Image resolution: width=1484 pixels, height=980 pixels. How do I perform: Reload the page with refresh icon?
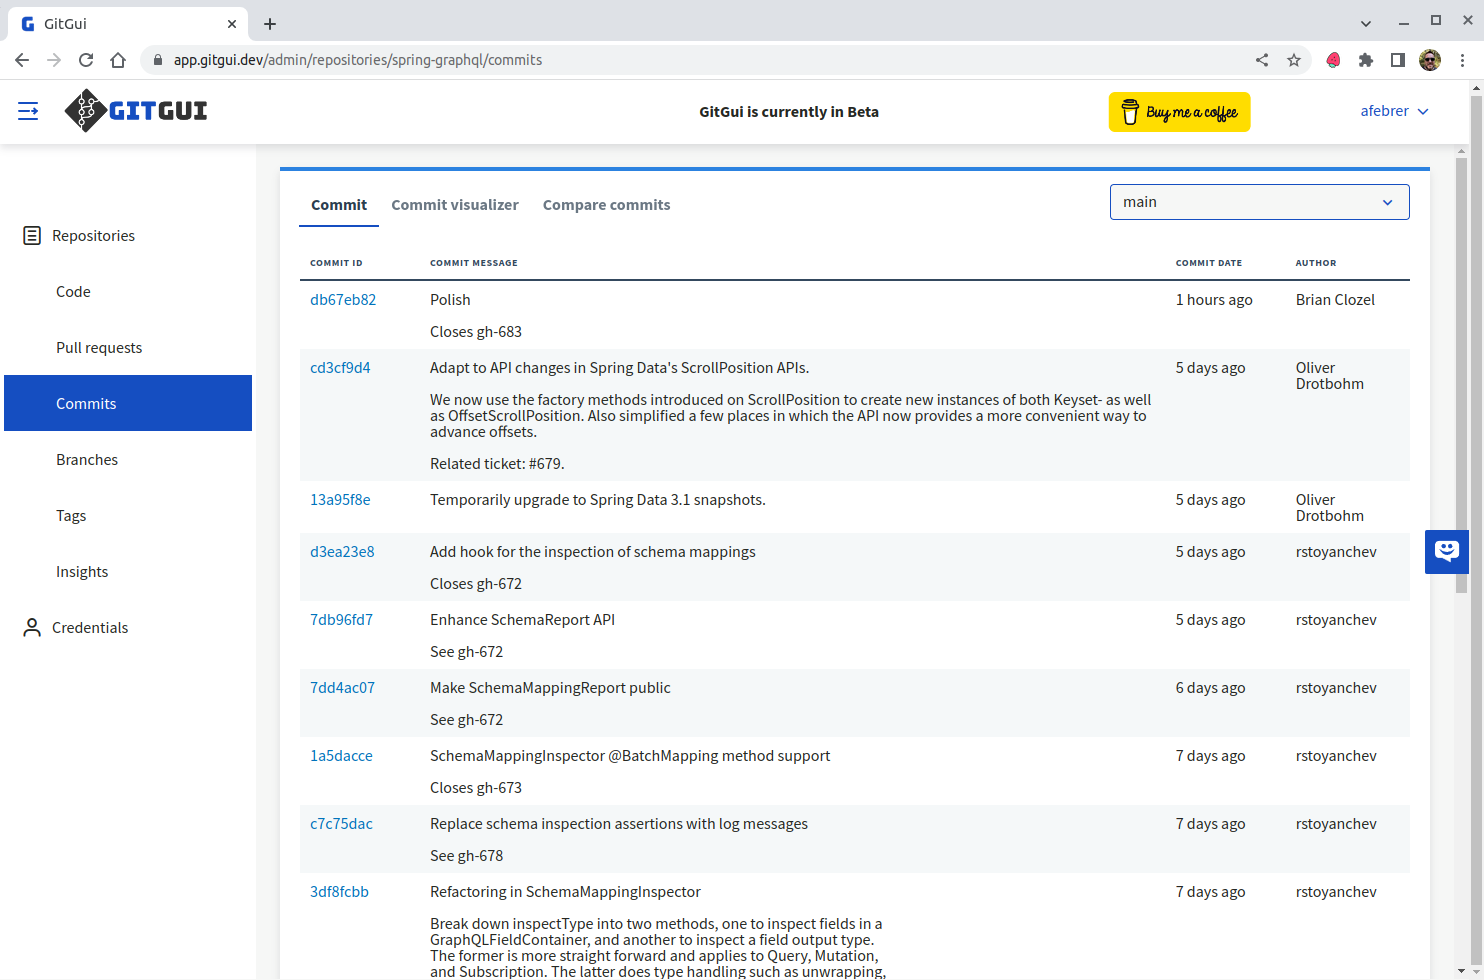[86, 60]
